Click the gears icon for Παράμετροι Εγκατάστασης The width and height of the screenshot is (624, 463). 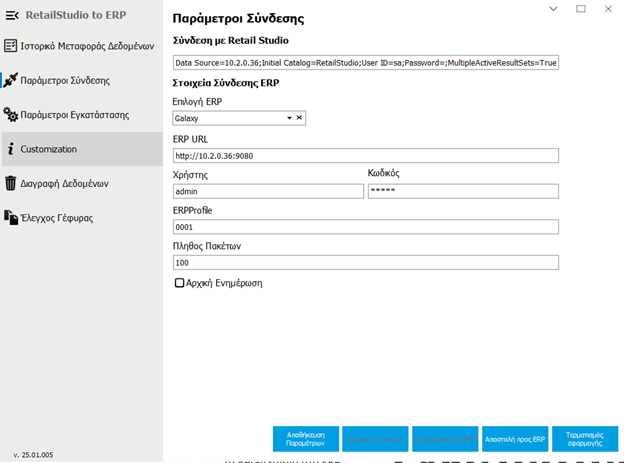(x=10, y=115)
